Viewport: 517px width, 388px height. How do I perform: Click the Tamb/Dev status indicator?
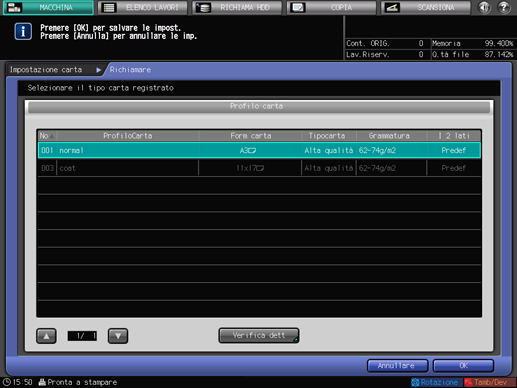point(490,382)
